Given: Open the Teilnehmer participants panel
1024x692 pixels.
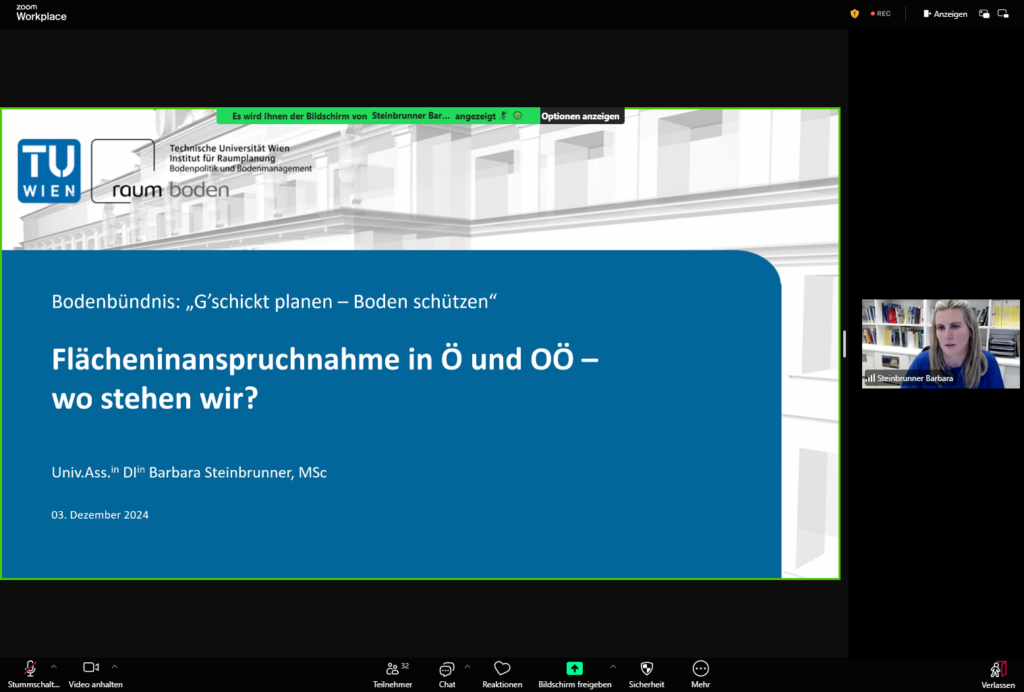Looking at the screenshot, I should [391, 668].
